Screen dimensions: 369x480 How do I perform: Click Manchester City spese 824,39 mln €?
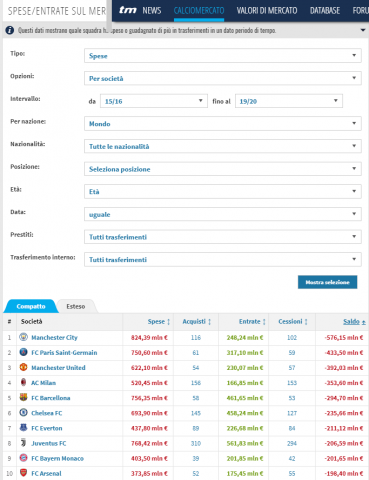(149, 337)
